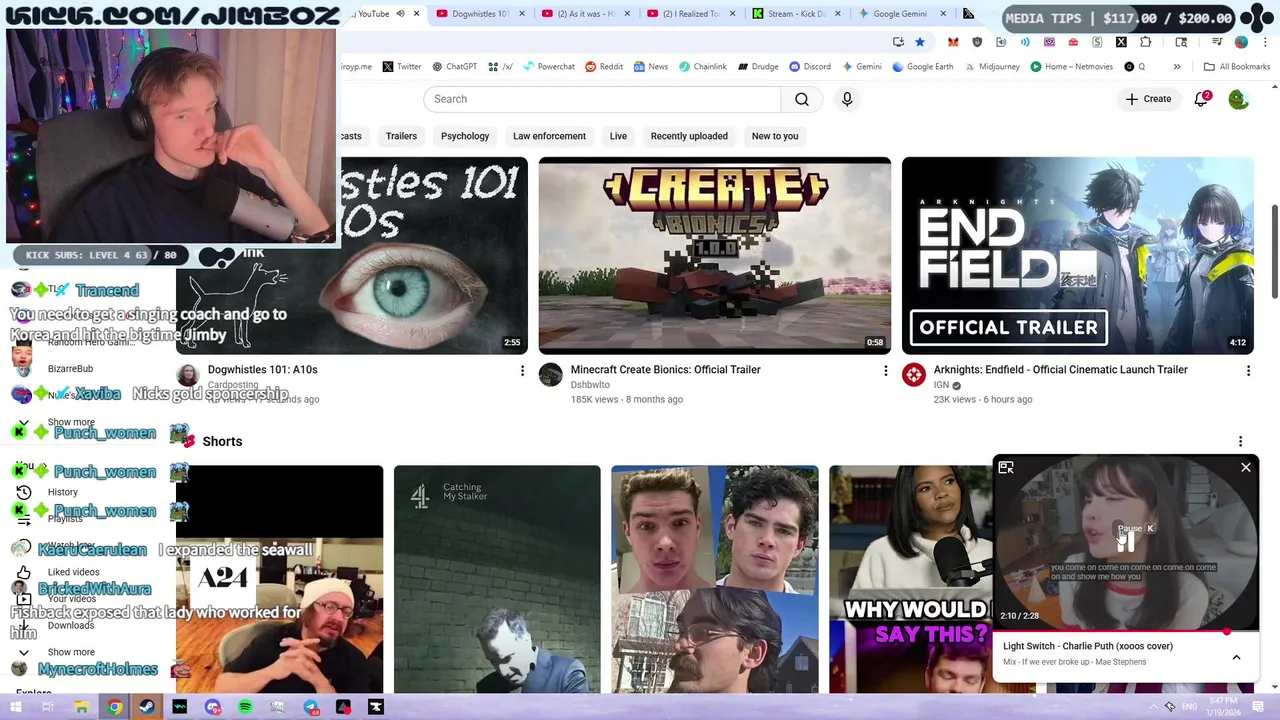Open the Dshbwlto channel name link

pos(590,385)
